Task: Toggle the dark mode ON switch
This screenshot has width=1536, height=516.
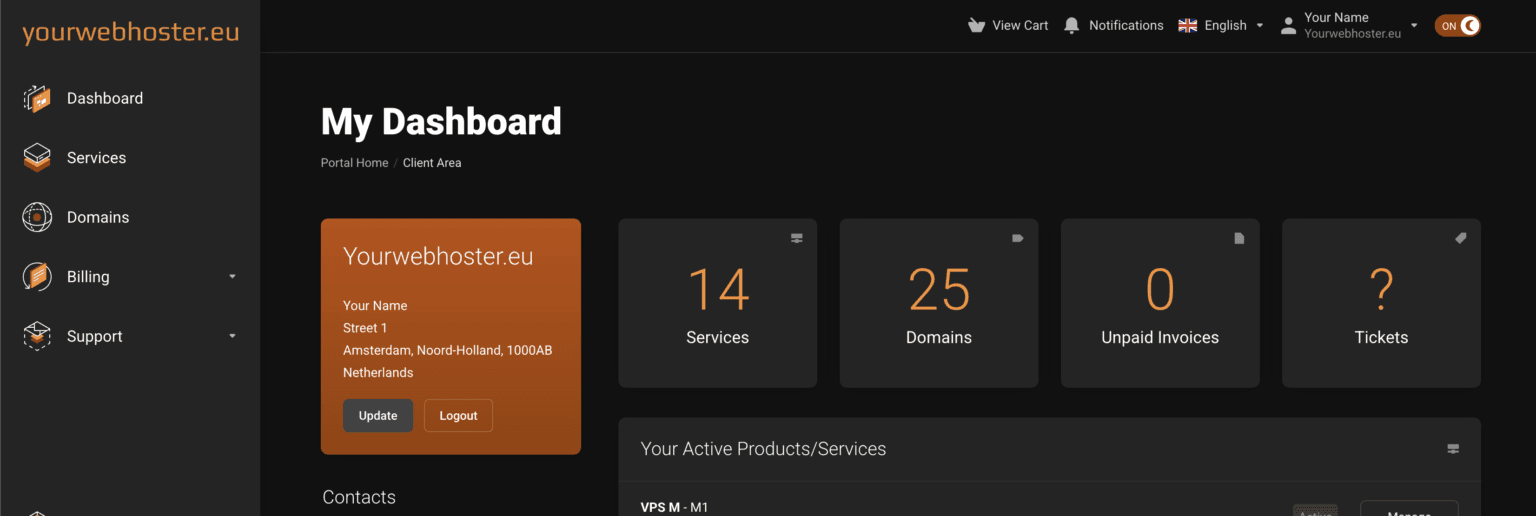Action: 1457,26
